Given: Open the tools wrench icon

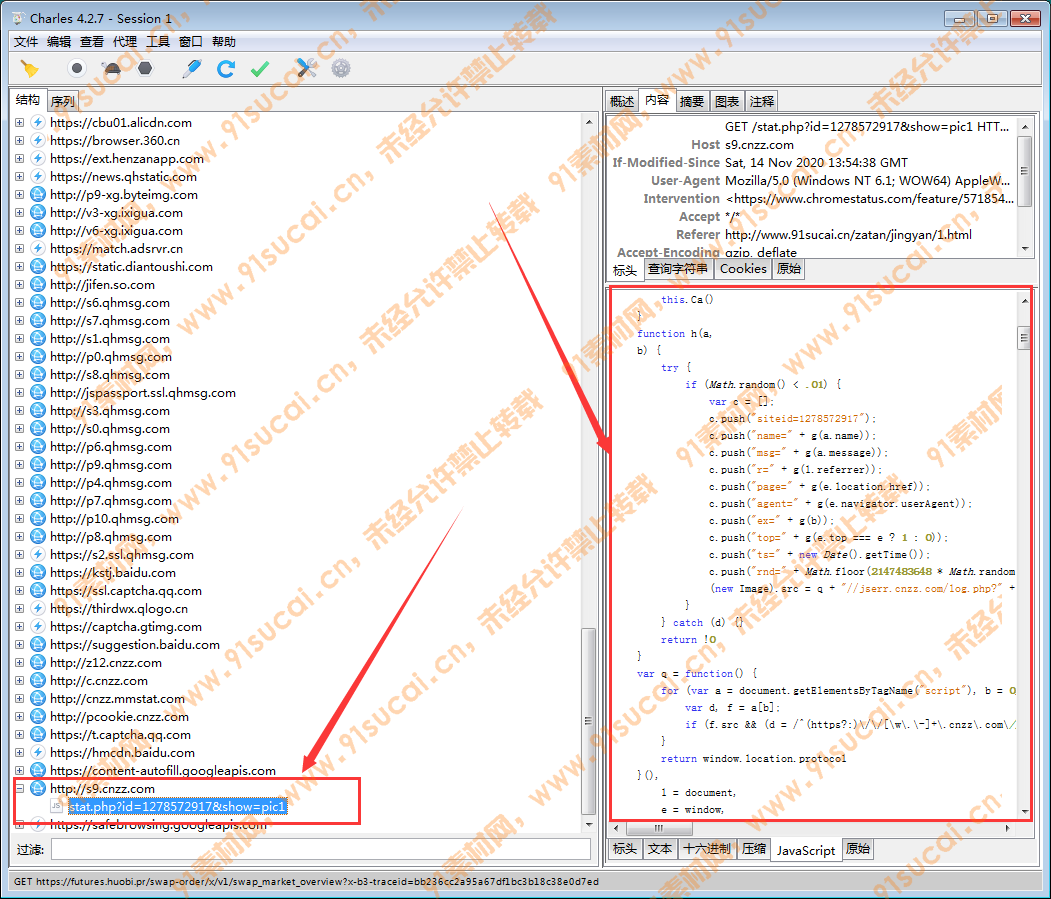Looking at the screenshot, I should pos(306,68).
